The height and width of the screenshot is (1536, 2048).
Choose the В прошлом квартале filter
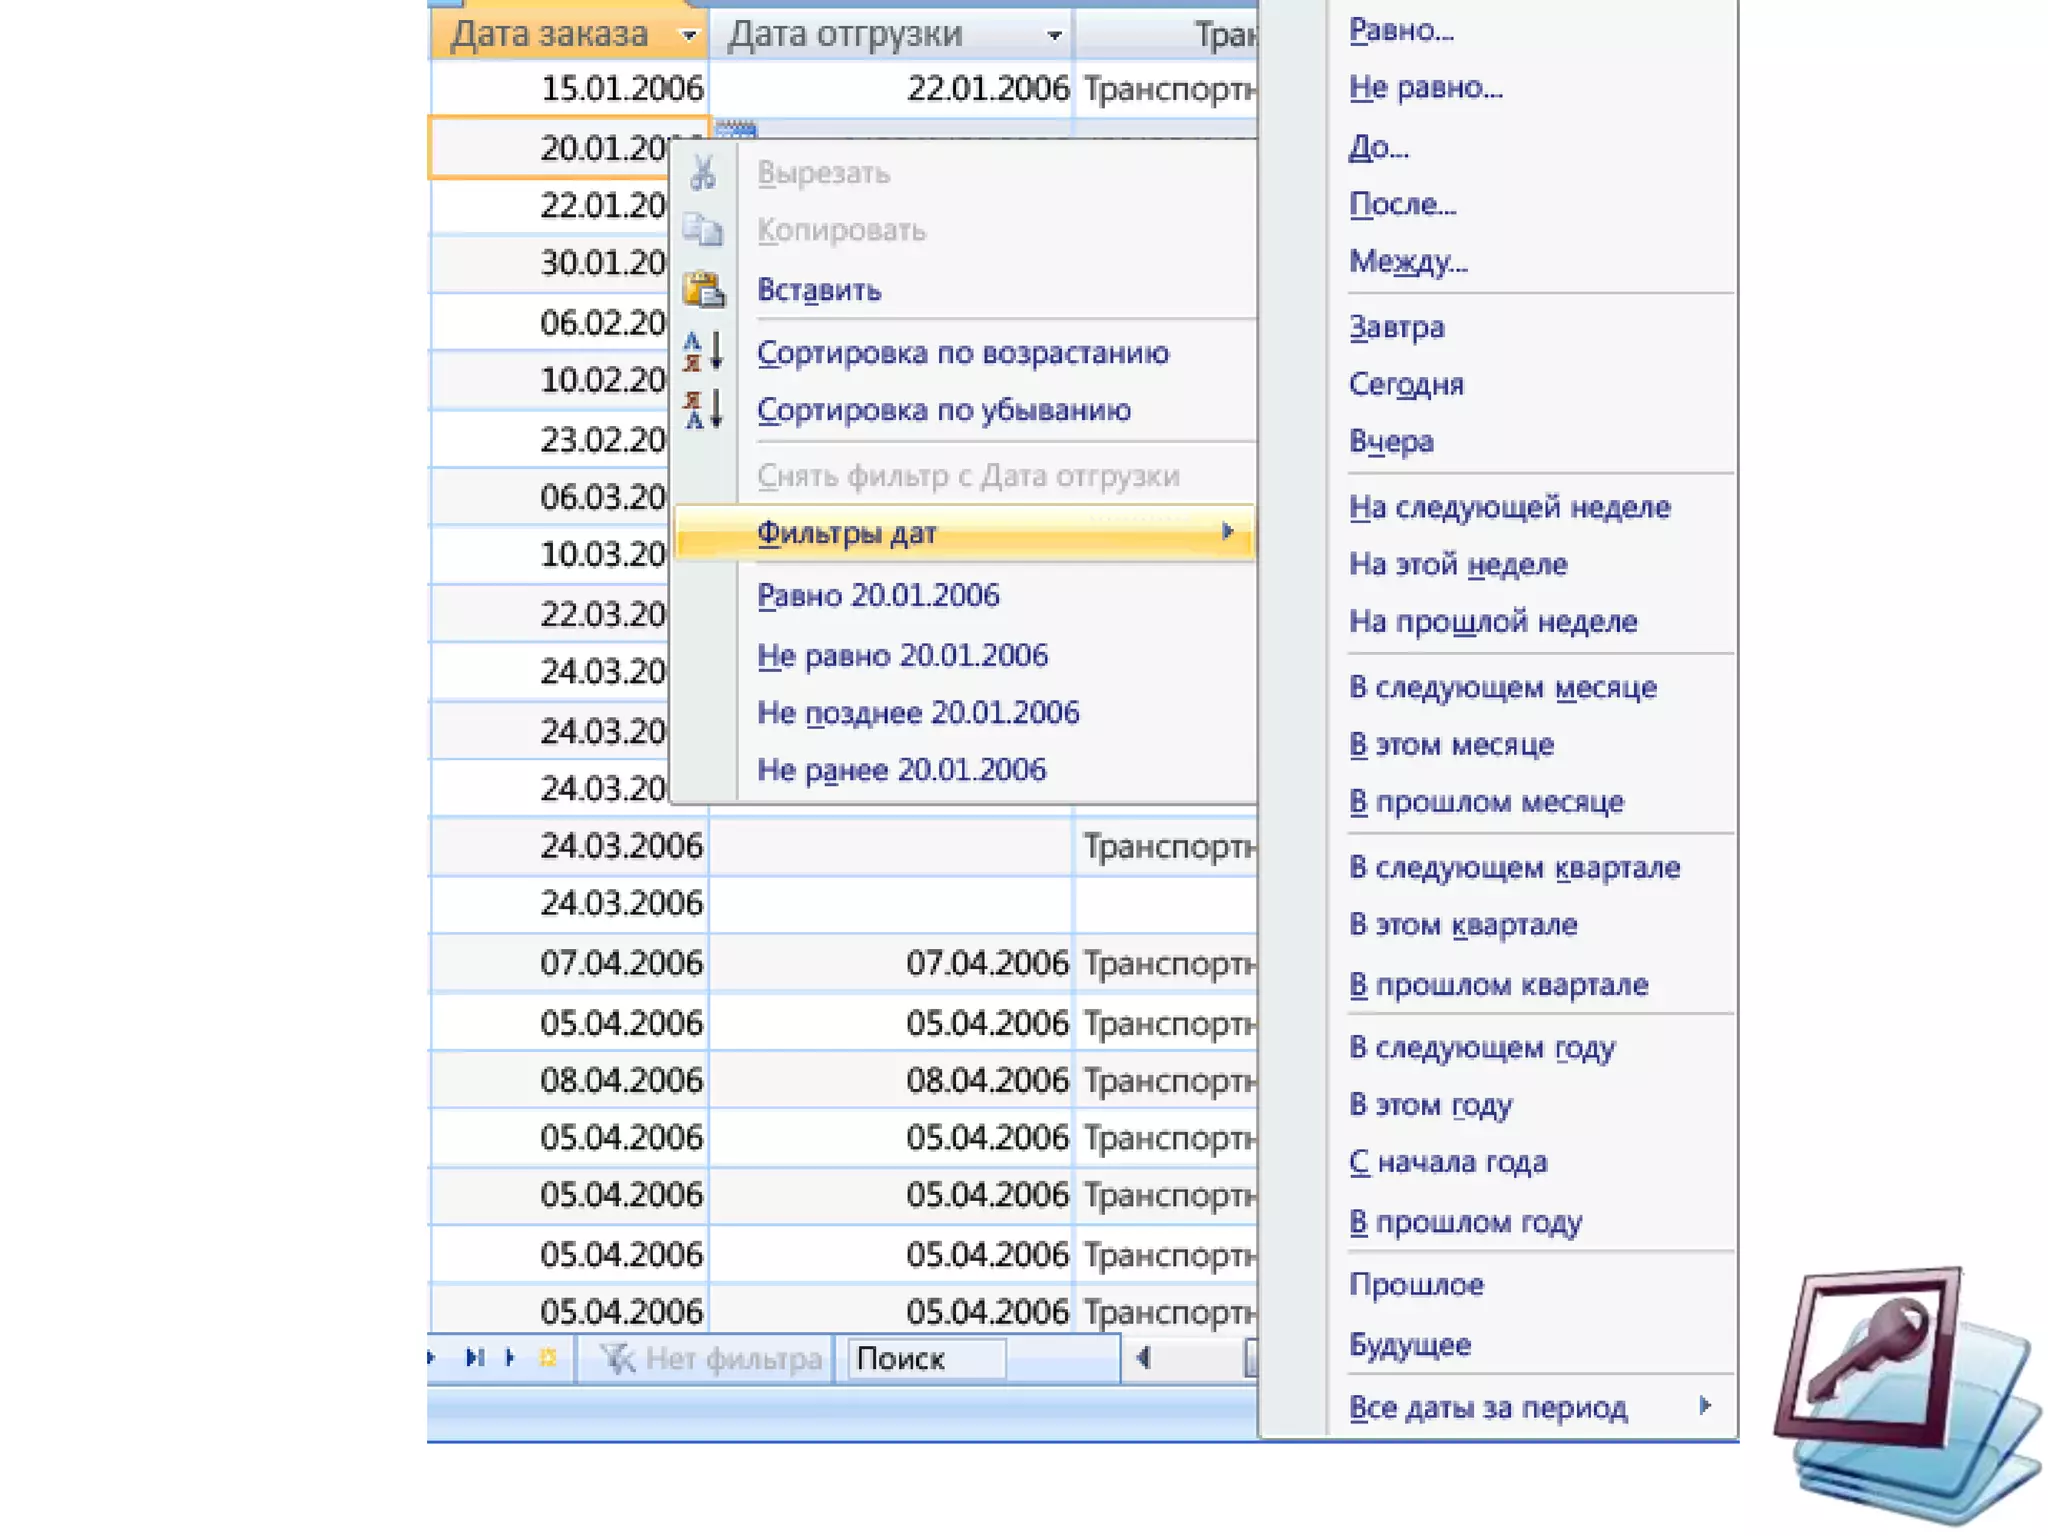(1497, 985)
